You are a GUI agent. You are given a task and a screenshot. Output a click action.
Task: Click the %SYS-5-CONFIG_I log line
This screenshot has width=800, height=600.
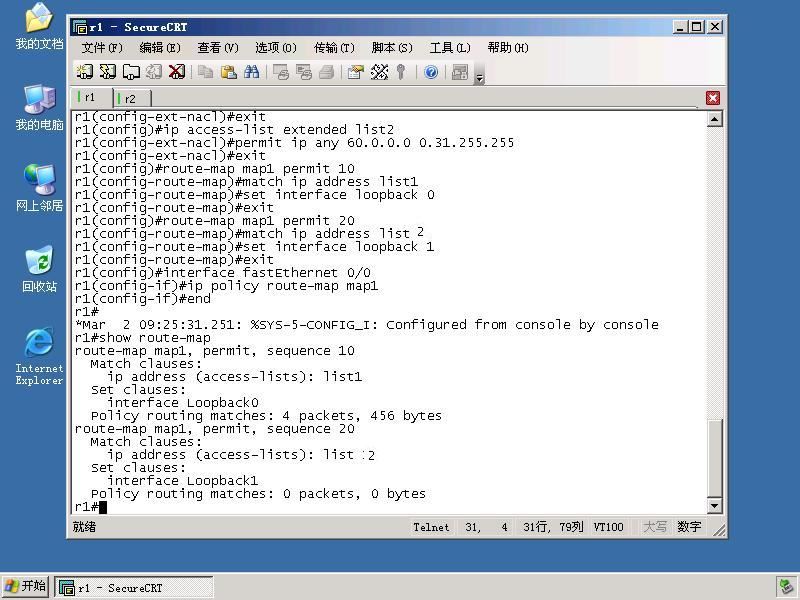(367, 325)
